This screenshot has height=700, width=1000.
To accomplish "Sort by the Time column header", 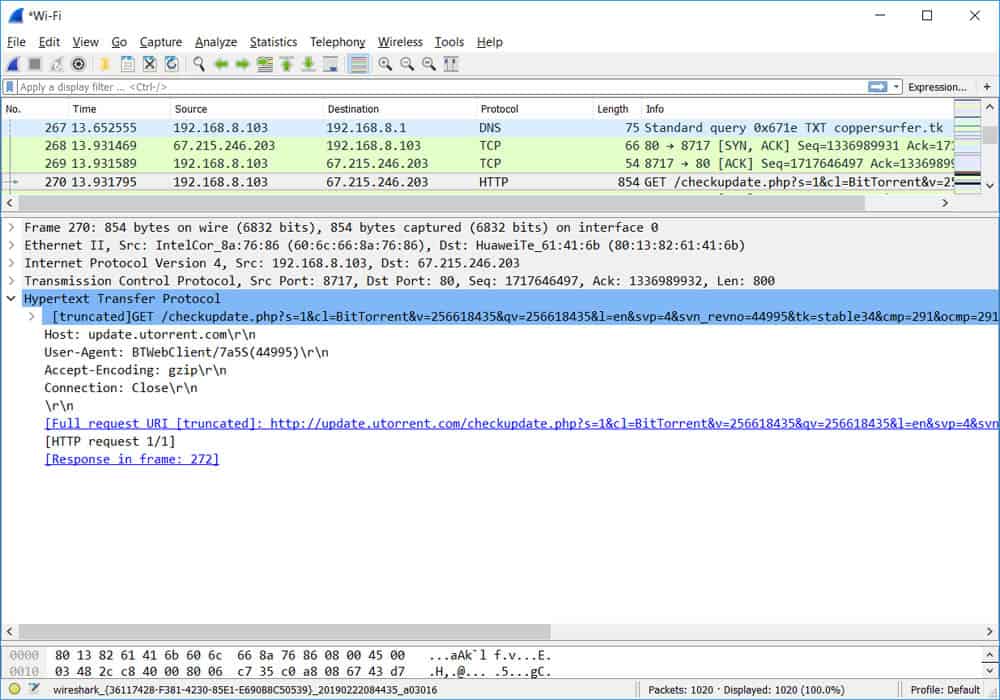I will [119, 109].
